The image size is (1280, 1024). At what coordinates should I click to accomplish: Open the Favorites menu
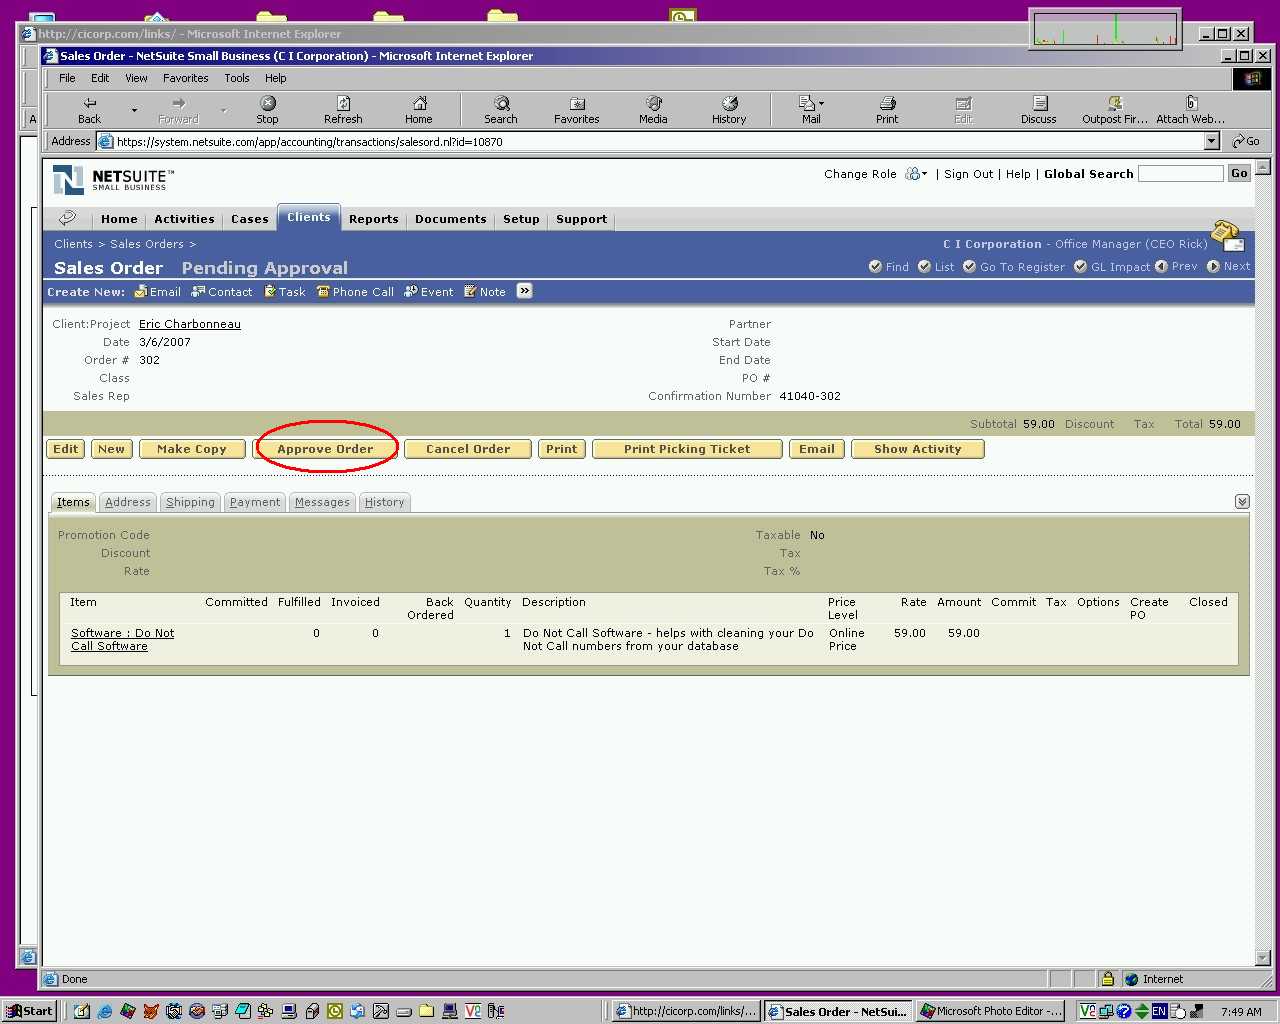pyautogui.click(x=186, y=78)
